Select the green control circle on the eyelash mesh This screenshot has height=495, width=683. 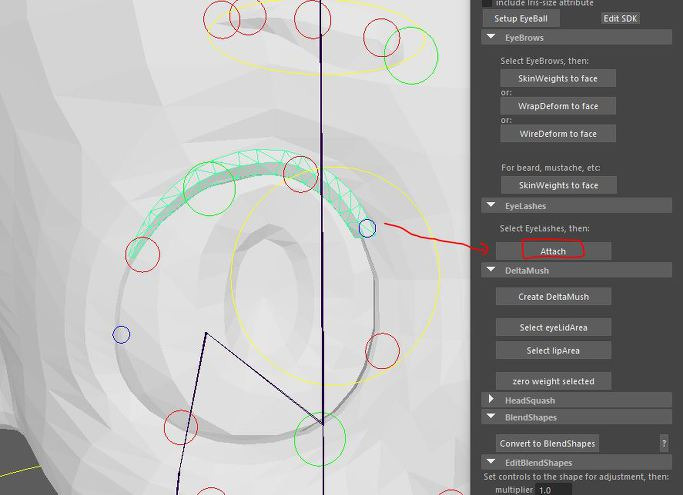[x=210, y=188]
